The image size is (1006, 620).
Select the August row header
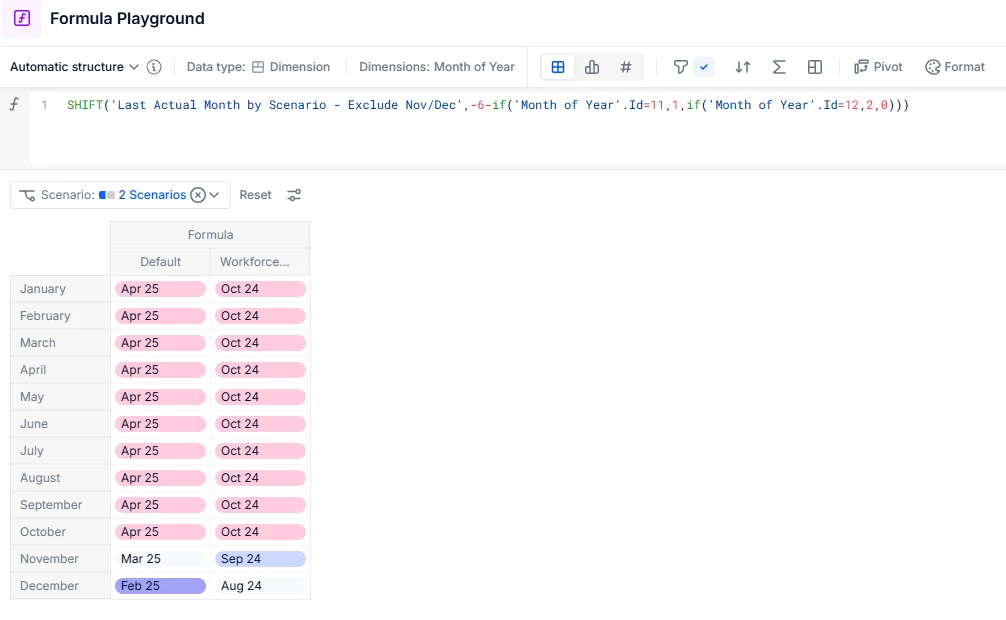click(60, 478)
